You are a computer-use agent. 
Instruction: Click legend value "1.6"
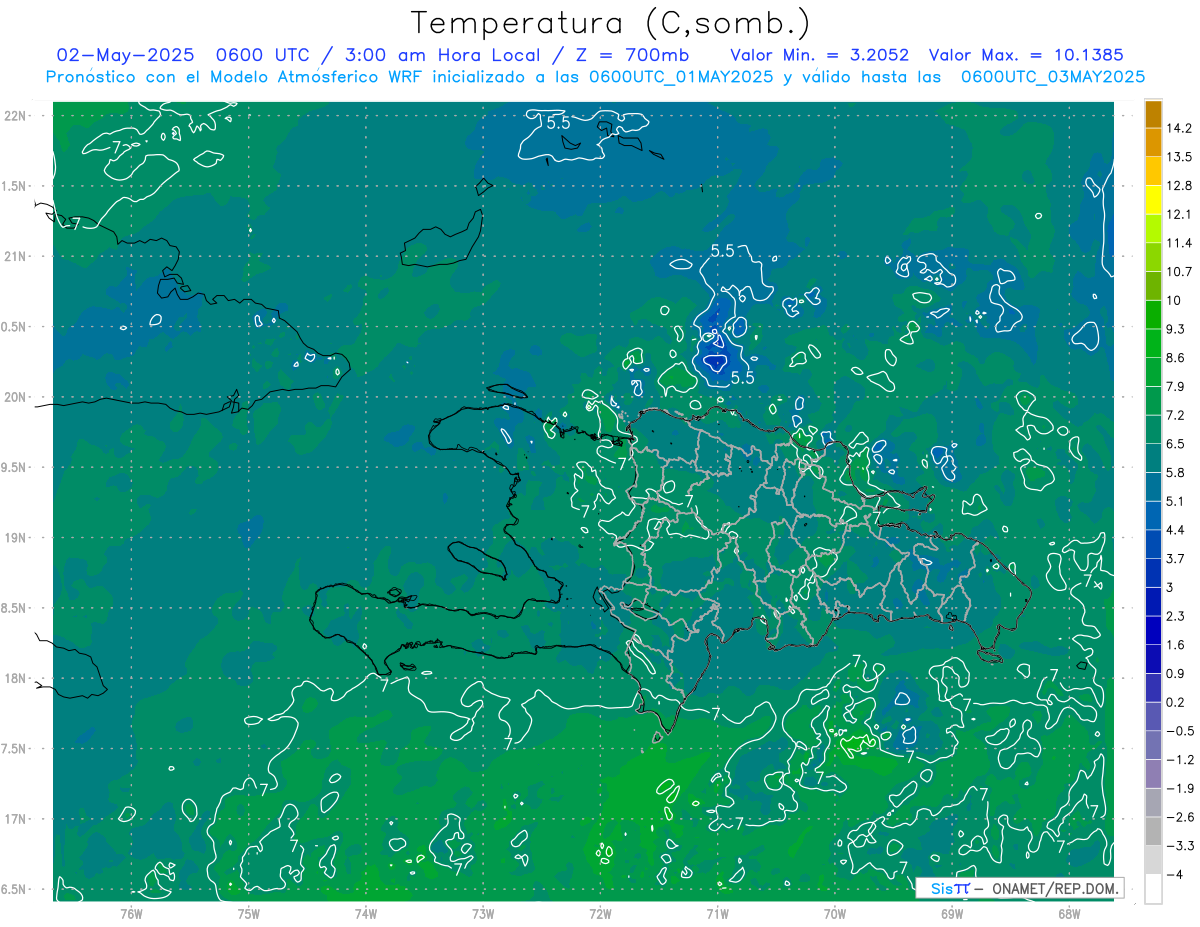tap(1176, 645)
